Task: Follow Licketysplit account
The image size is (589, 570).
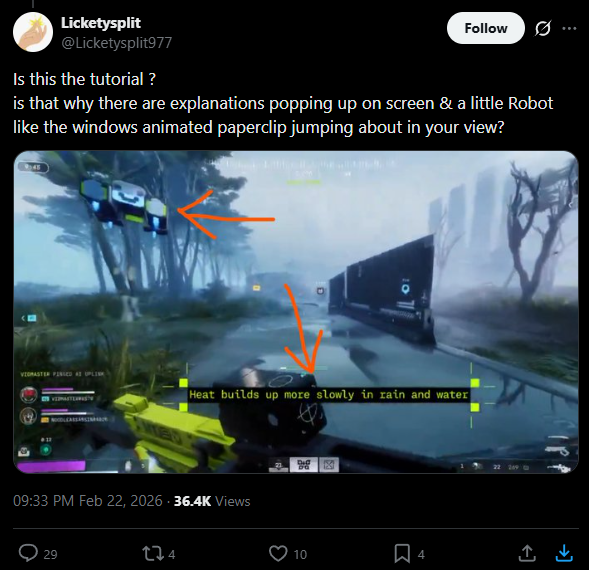Action: (x=486, y=28)
